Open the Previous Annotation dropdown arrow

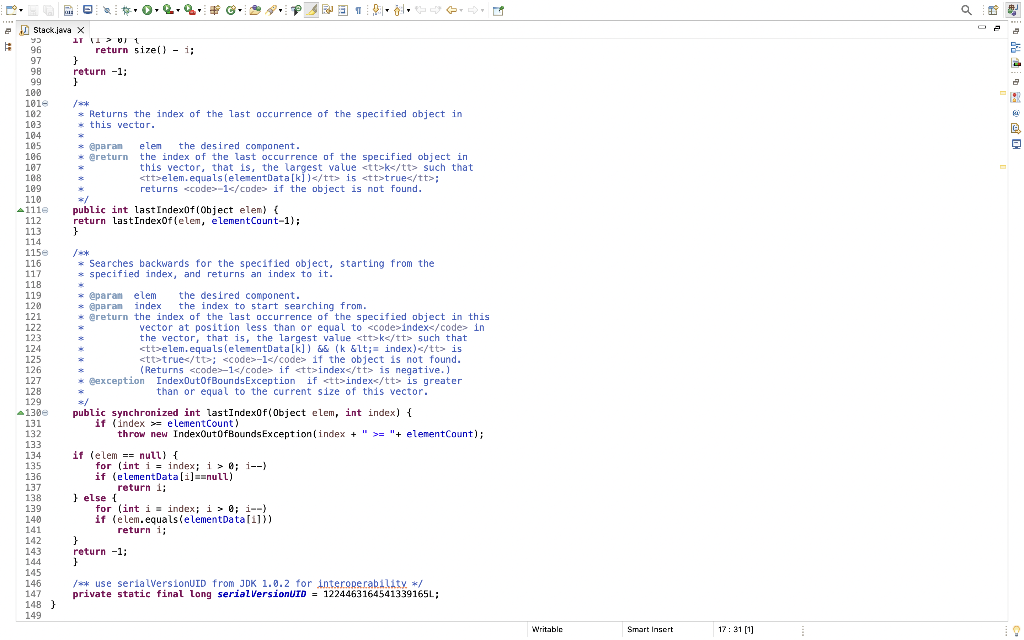[408, 10]
